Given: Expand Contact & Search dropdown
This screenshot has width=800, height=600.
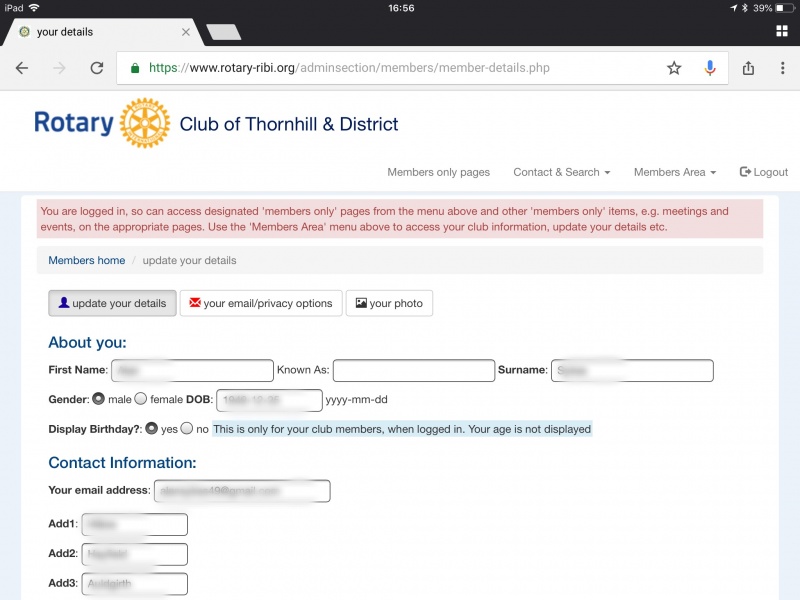Looking at the screenshot, I should [x=562, y=172].
